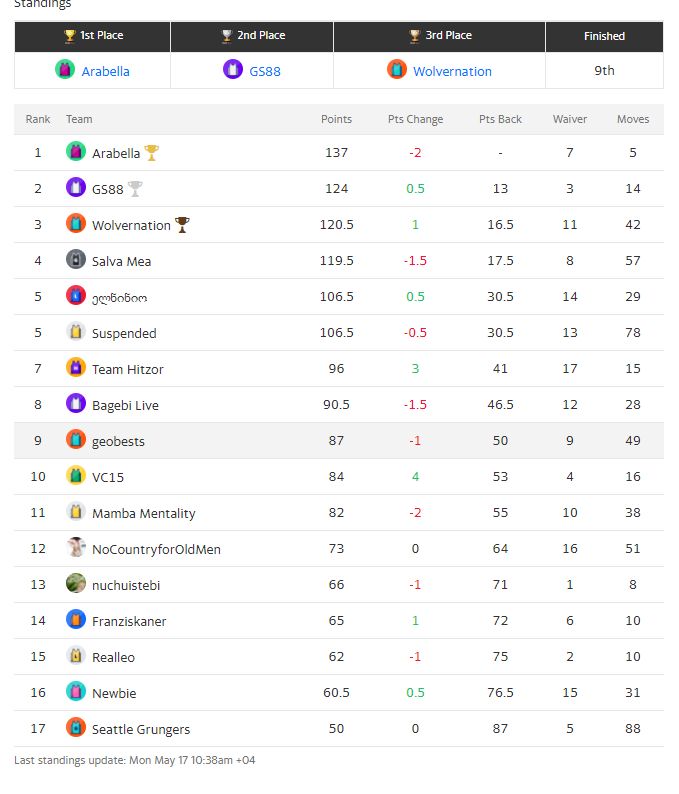Click Wolvernation's orange team logo in row 3
The height and width of the screenshot is (794, 679).
(x=76, y=224)
